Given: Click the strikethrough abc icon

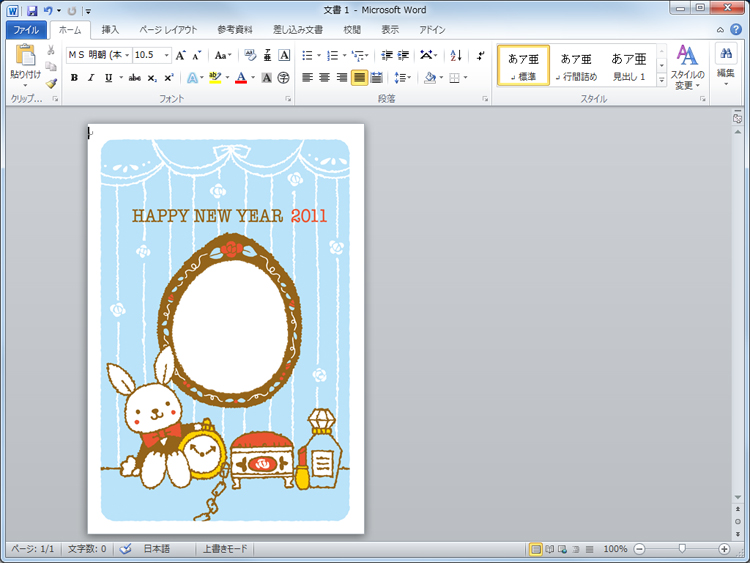Looking at the screenshot, I should click(x=134, y=77).
